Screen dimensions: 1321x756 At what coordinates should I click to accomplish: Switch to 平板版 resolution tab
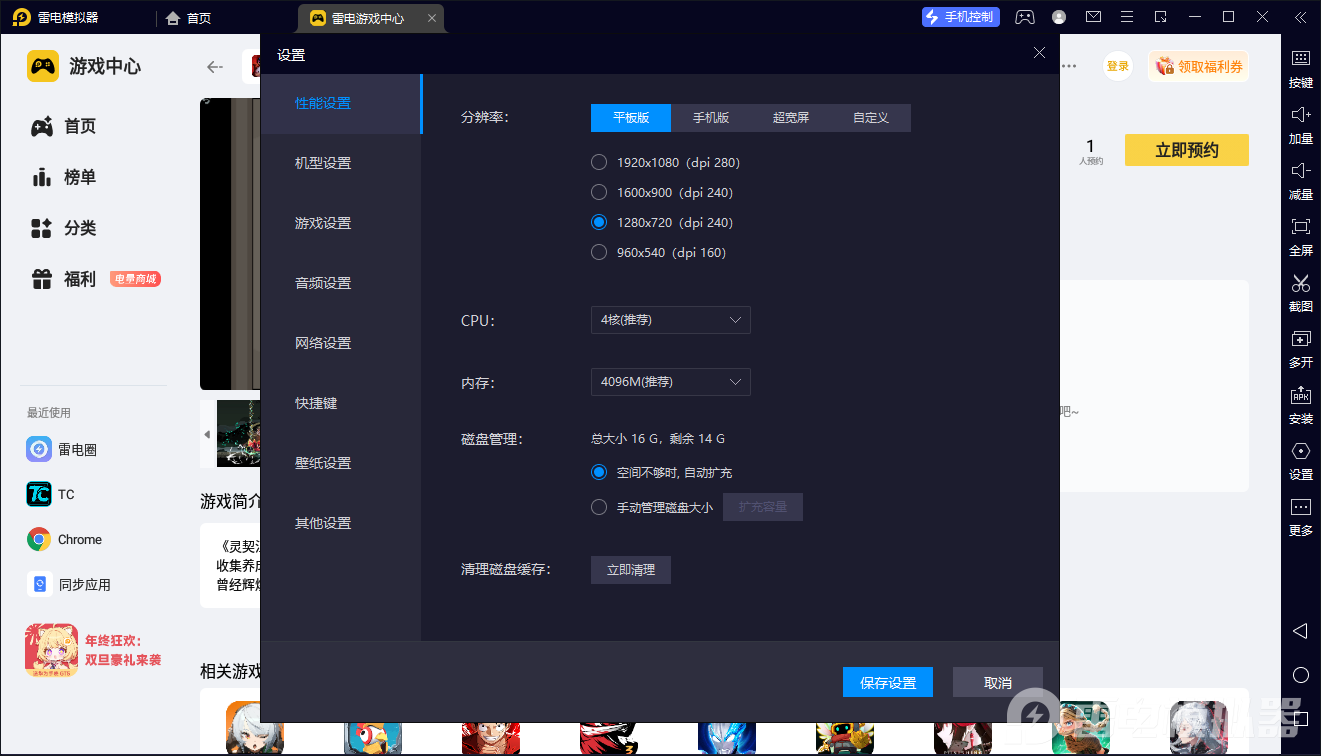point(631,118)
